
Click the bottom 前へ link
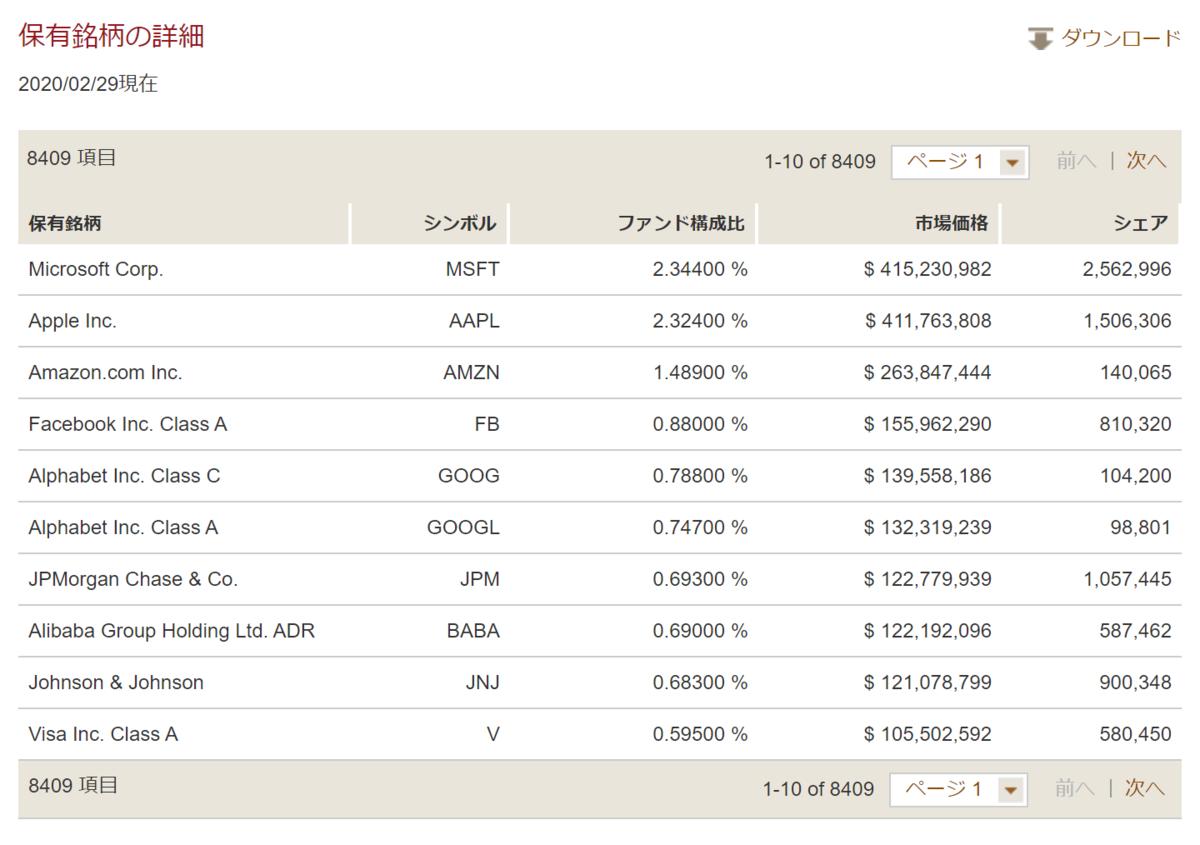[x=1075, y=788]
